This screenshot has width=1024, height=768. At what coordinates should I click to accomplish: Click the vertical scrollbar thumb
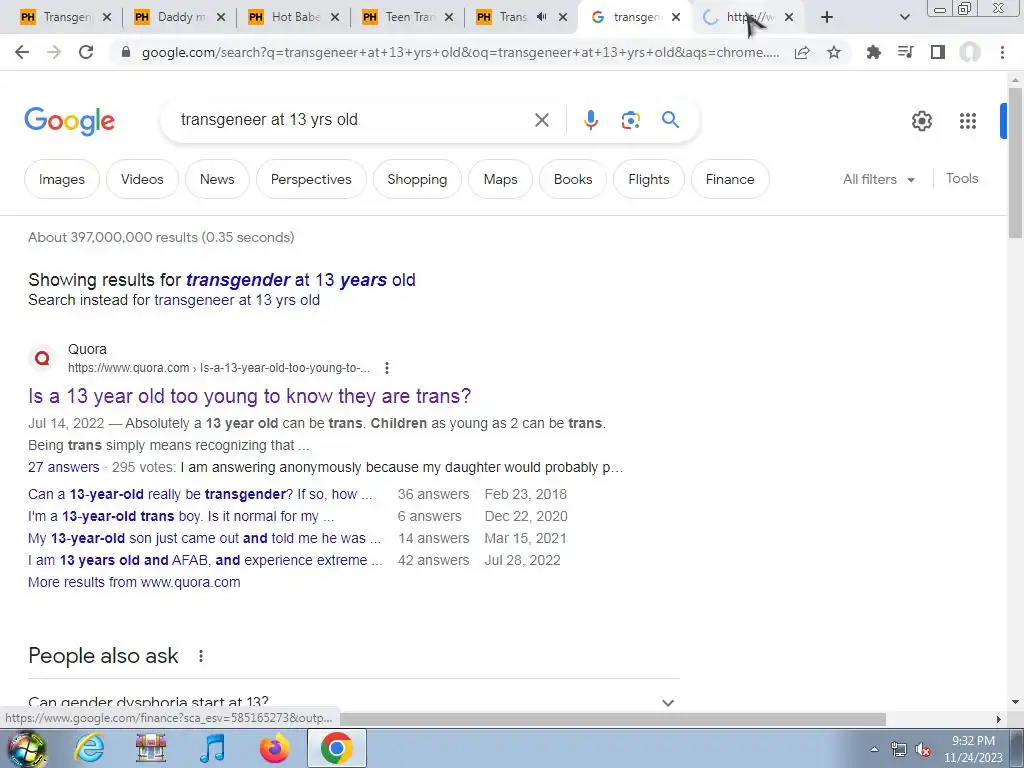point(1015,162)
